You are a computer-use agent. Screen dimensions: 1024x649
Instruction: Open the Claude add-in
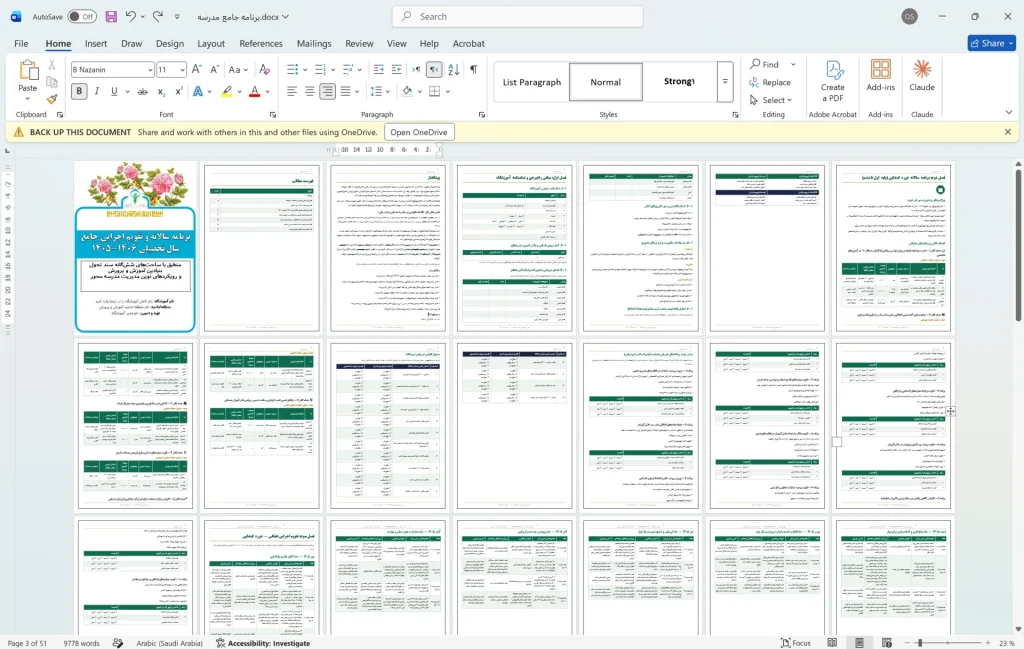tap(921, 75)
